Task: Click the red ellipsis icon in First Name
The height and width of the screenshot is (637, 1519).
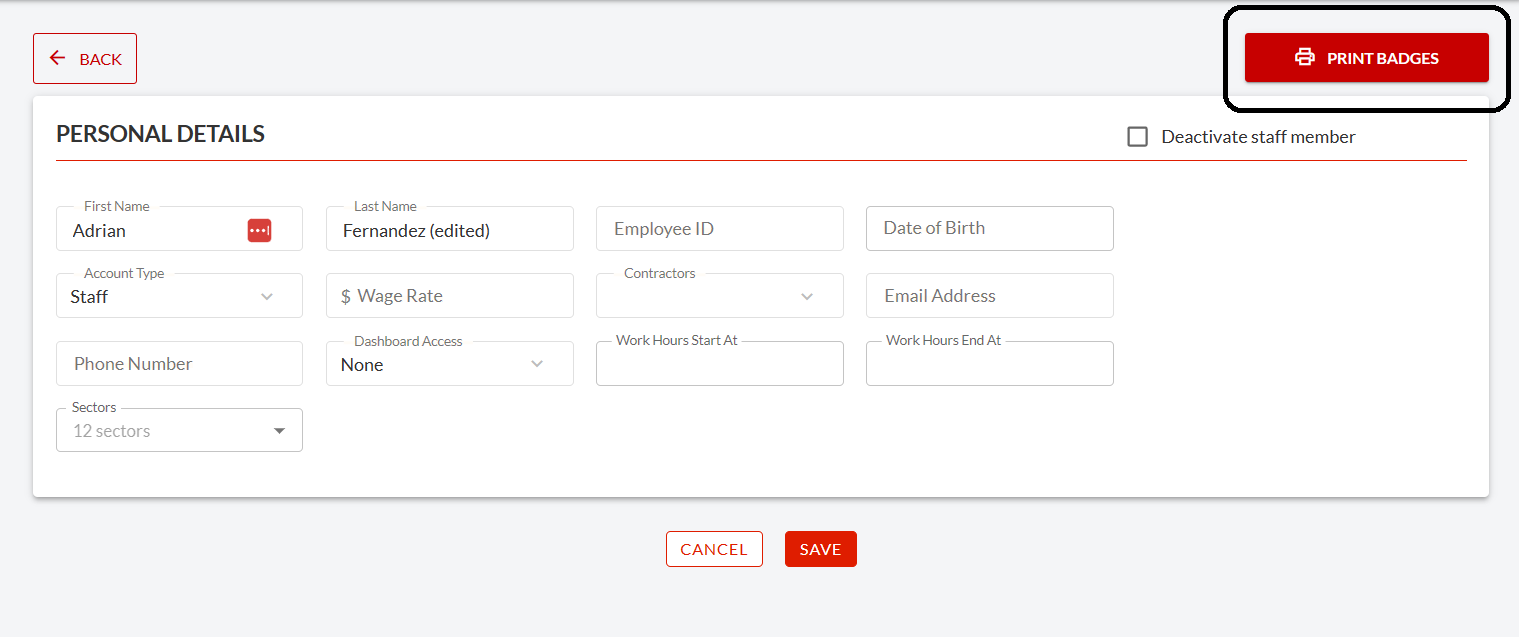Action: (260, 229)
